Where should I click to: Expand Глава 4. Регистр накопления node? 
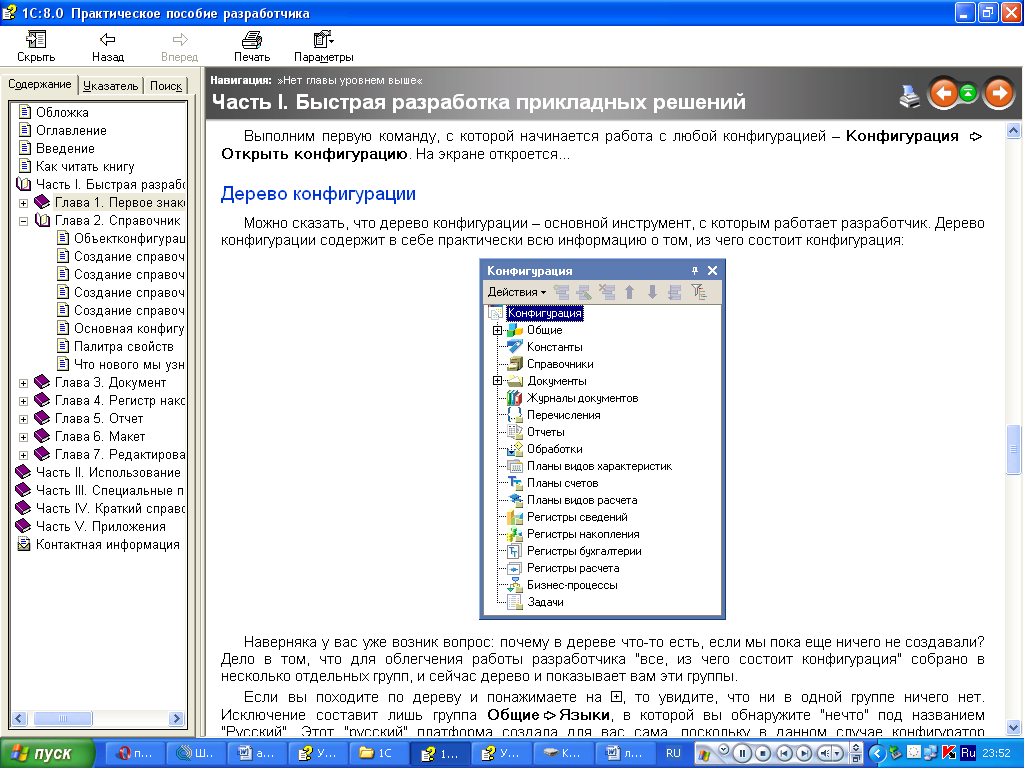click(24, 401)
